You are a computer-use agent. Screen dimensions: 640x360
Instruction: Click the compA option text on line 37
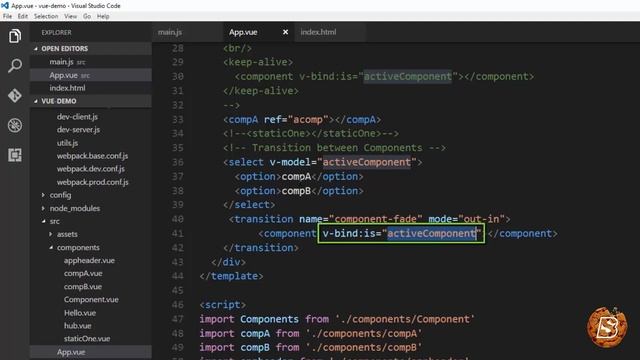(296, 176)
